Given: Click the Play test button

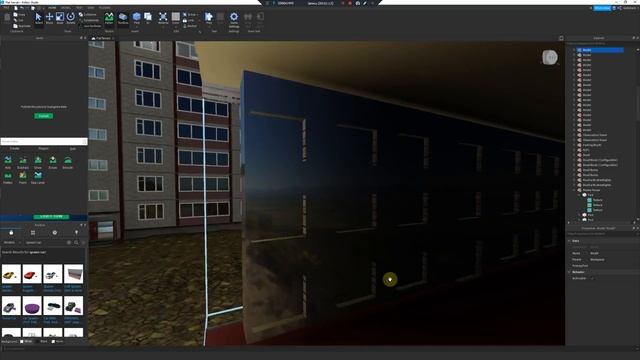Looking at the screenshot, I should (x=209, y=19).
